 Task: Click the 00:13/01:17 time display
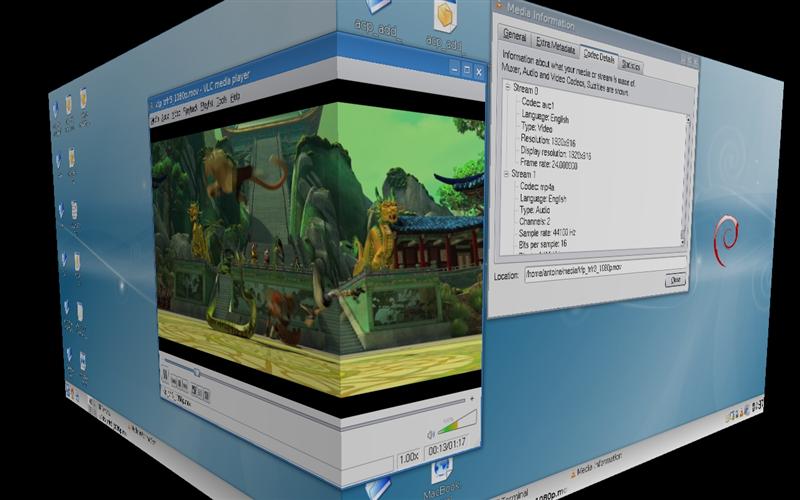point(447,449)
